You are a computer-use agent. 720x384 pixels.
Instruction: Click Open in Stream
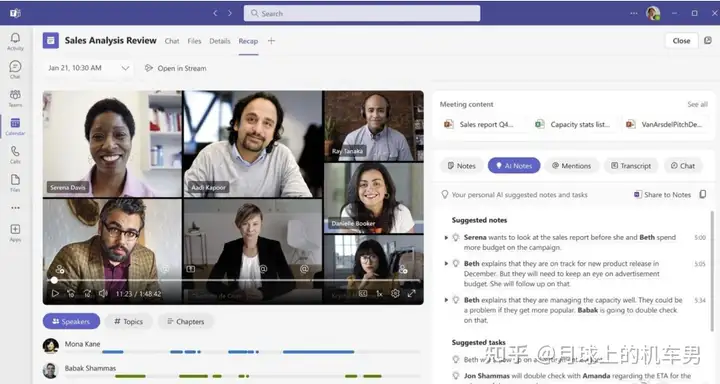coord(175,68)
